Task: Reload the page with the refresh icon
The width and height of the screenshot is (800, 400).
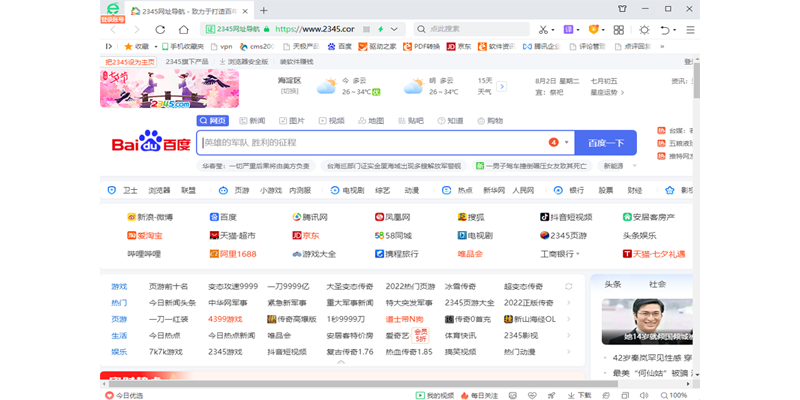Action: coord(160,30)
